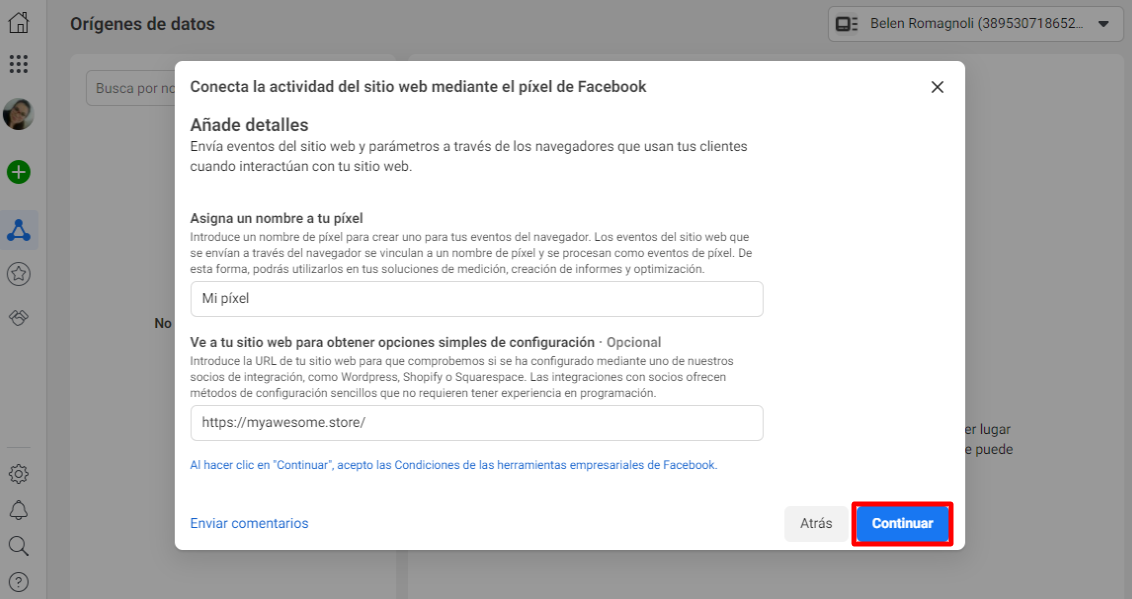
Task: Click the Asigna un nombre a tu píxel label
Action: click(x=277, y=218)
